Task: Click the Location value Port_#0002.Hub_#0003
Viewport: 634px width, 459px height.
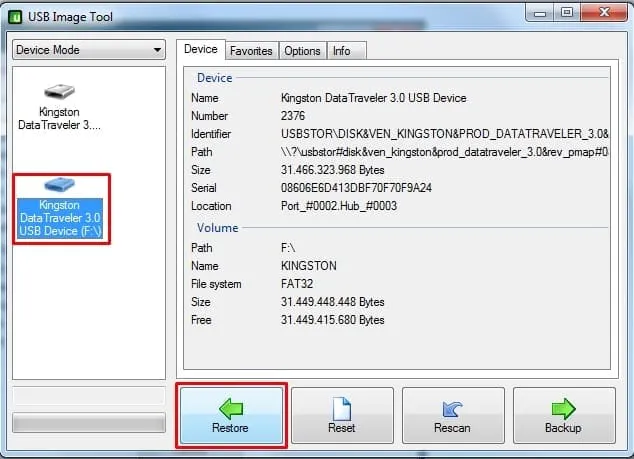Action: [339, 206]
